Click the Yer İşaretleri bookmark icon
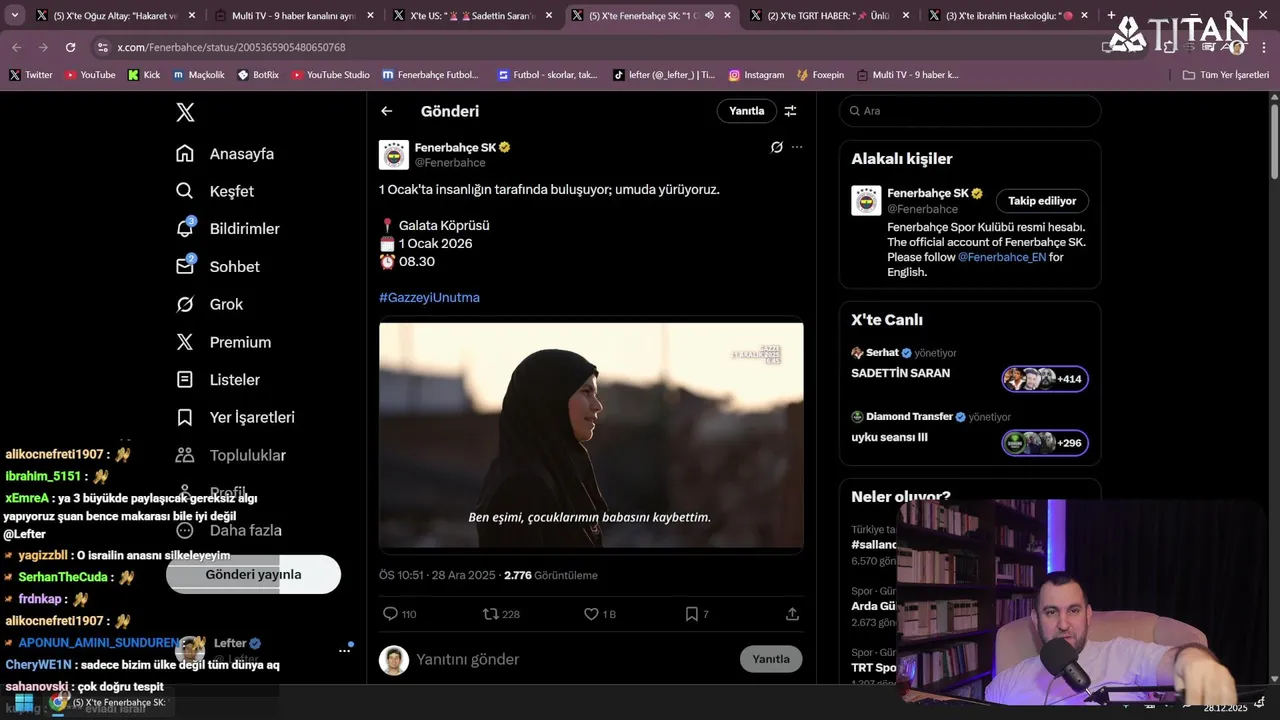 point(185,417)
